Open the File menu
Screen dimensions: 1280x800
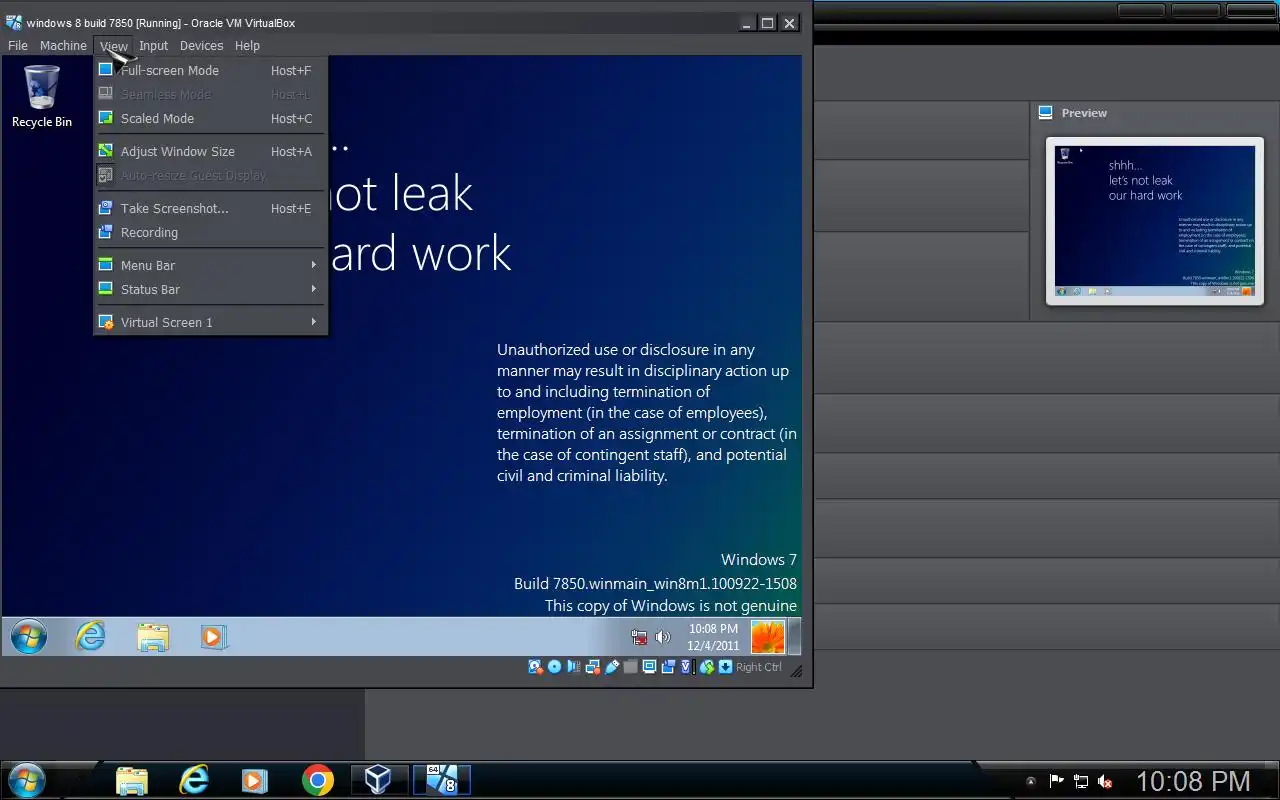[x=17, y=45]
